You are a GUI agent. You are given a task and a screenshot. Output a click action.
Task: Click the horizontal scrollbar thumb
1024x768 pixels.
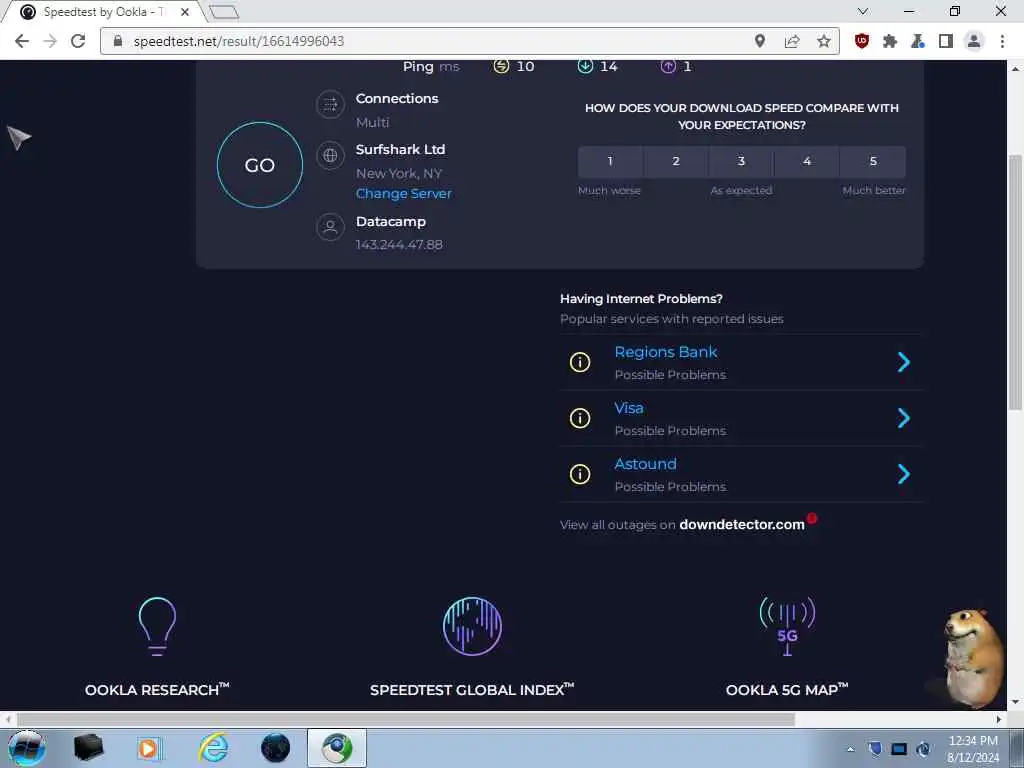tap(406, 719)
